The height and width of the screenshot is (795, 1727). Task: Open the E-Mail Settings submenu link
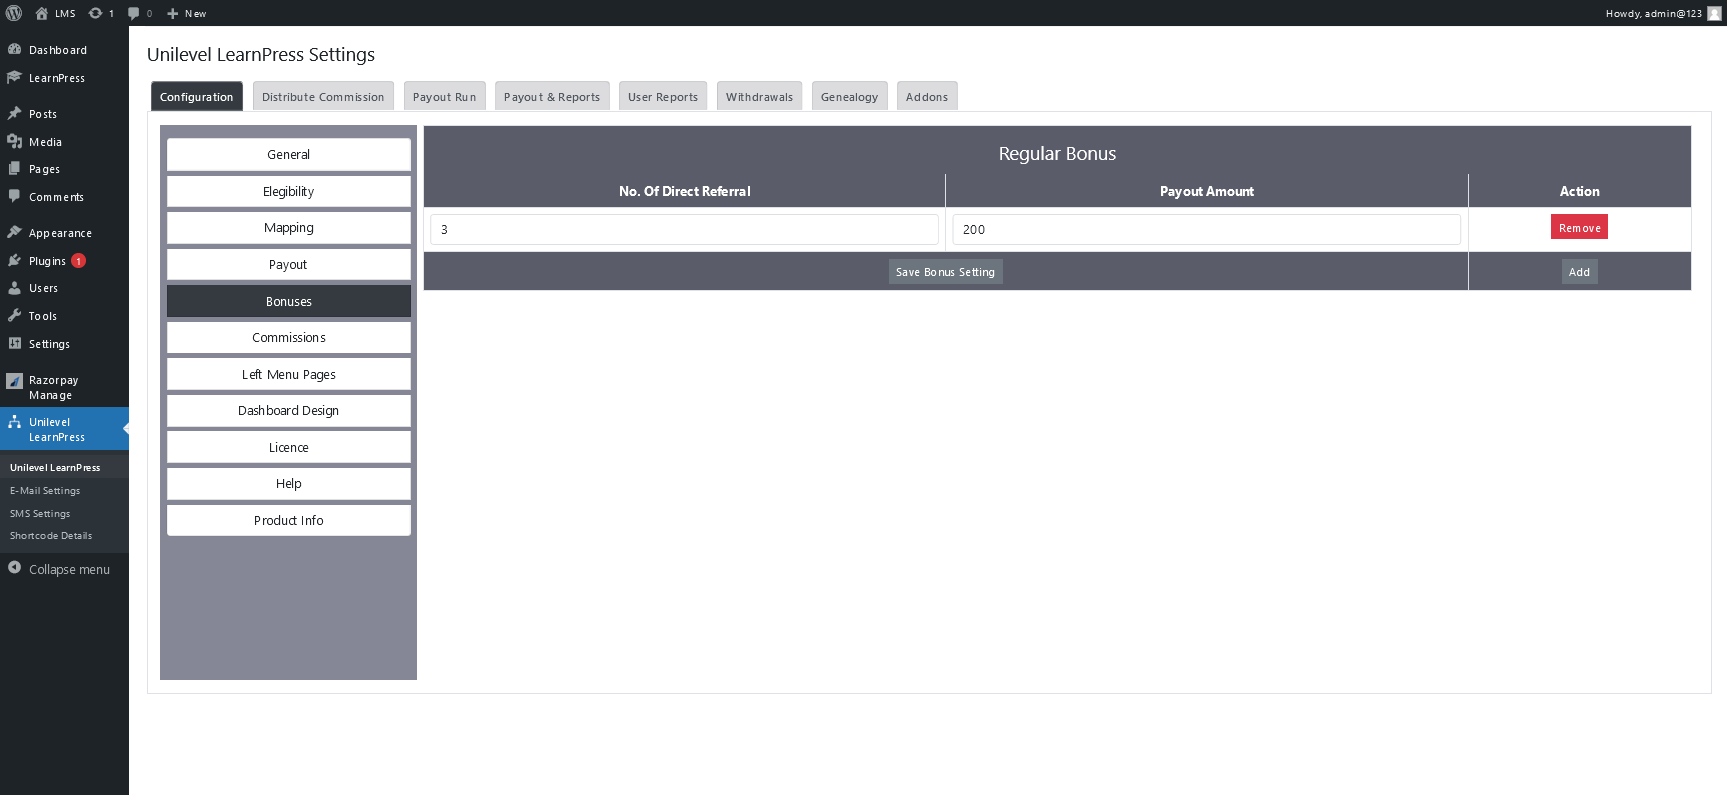point(45,491)
